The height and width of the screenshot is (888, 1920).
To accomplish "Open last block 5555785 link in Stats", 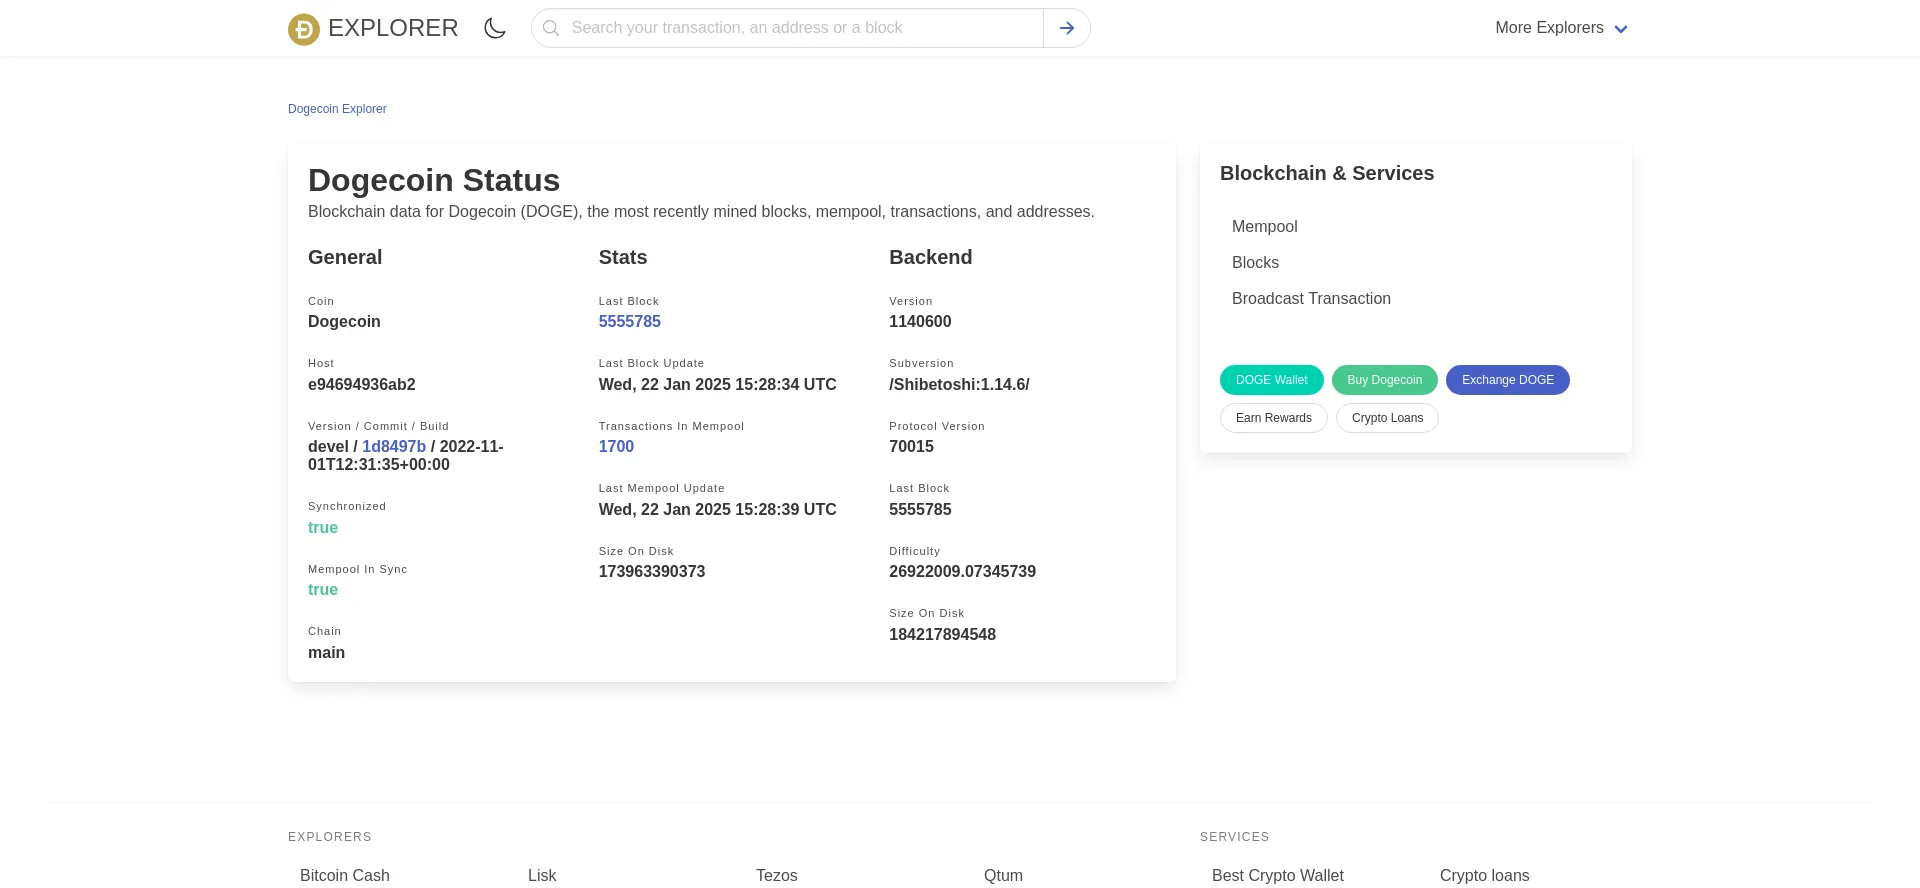I will 630,321.
